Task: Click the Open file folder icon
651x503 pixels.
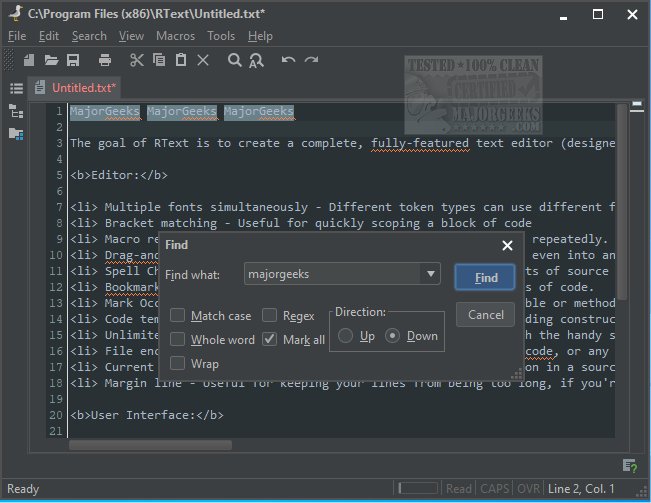Action: point(52,61)
